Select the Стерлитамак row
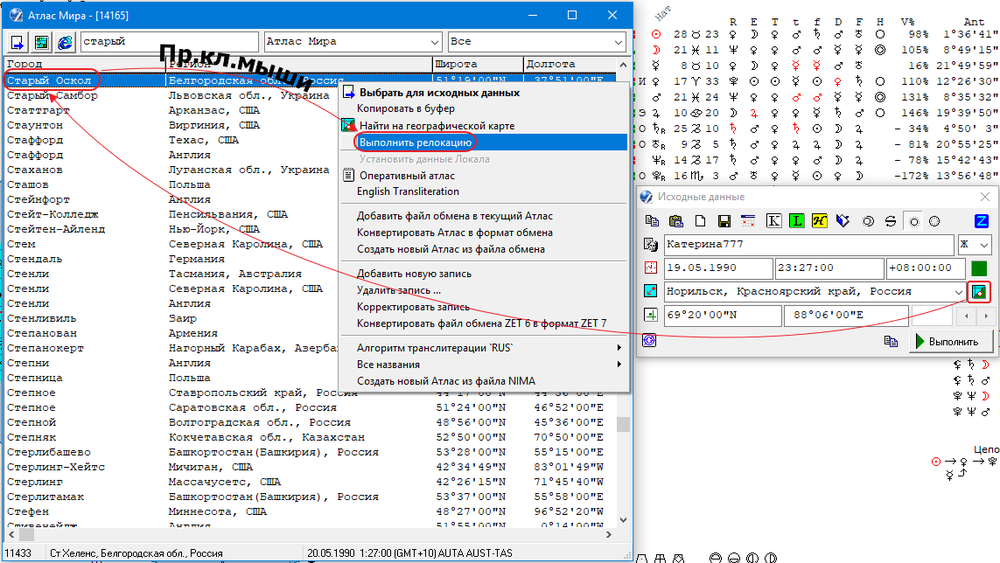 tap(310, 497)
